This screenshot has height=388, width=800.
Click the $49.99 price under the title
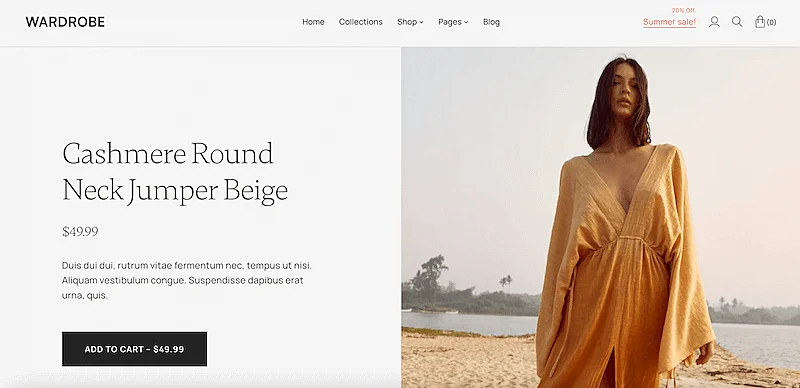80,232
